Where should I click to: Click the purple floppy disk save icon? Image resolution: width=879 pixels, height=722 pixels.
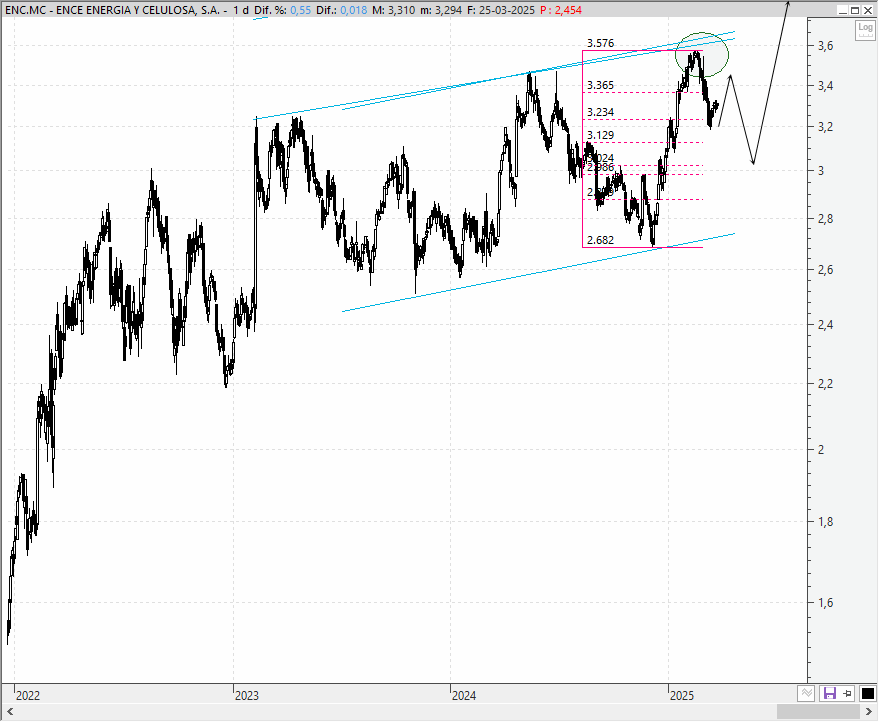(830, 693)
